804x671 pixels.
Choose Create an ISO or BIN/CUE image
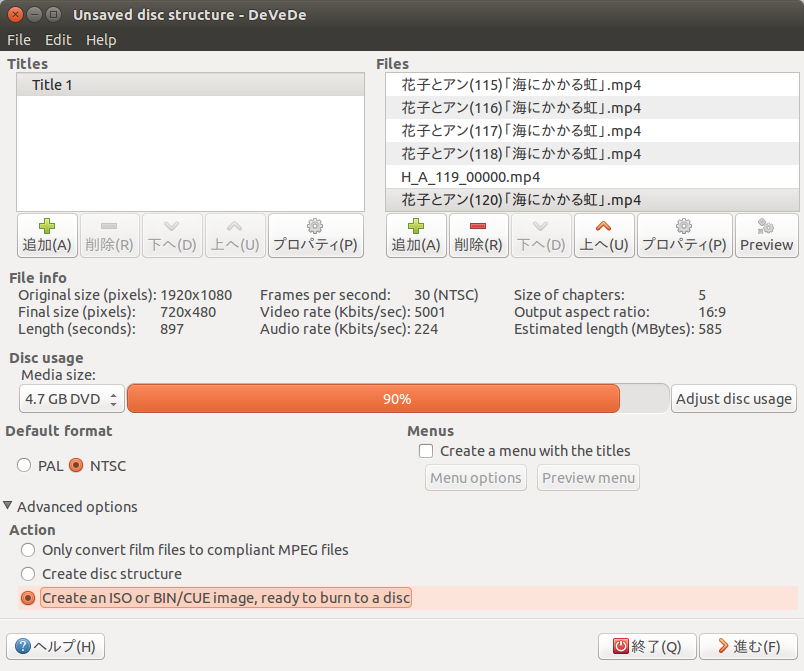click(x=28, y=598)
